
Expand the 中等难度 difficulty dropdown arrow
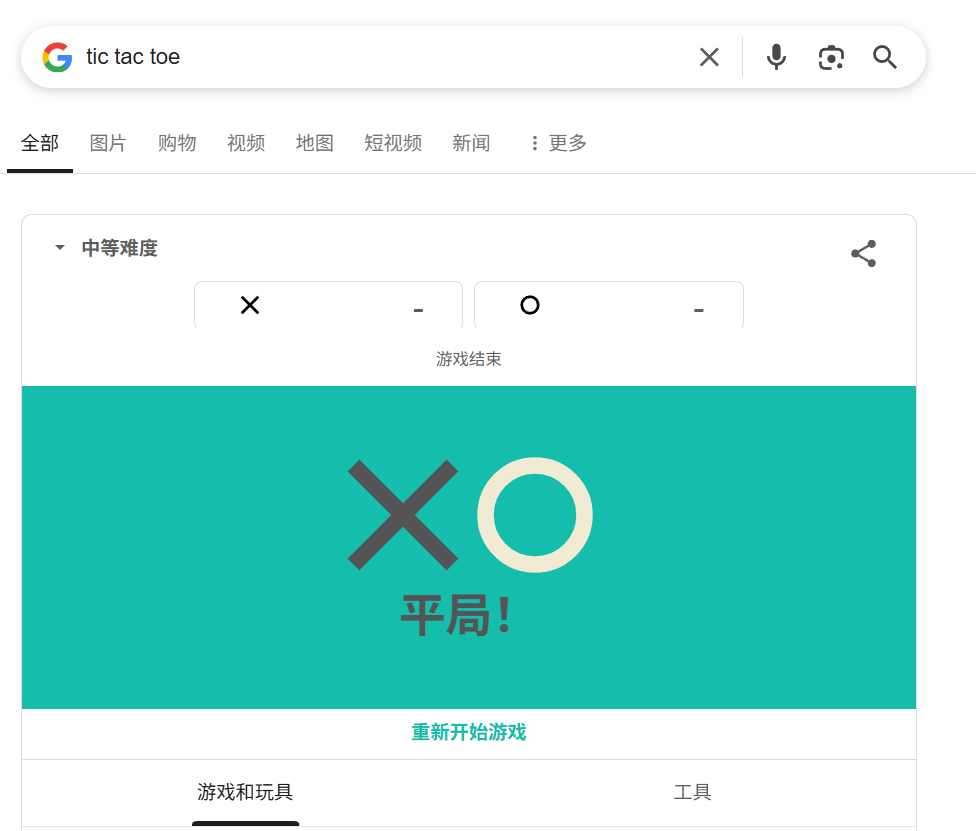click(60, 248)
